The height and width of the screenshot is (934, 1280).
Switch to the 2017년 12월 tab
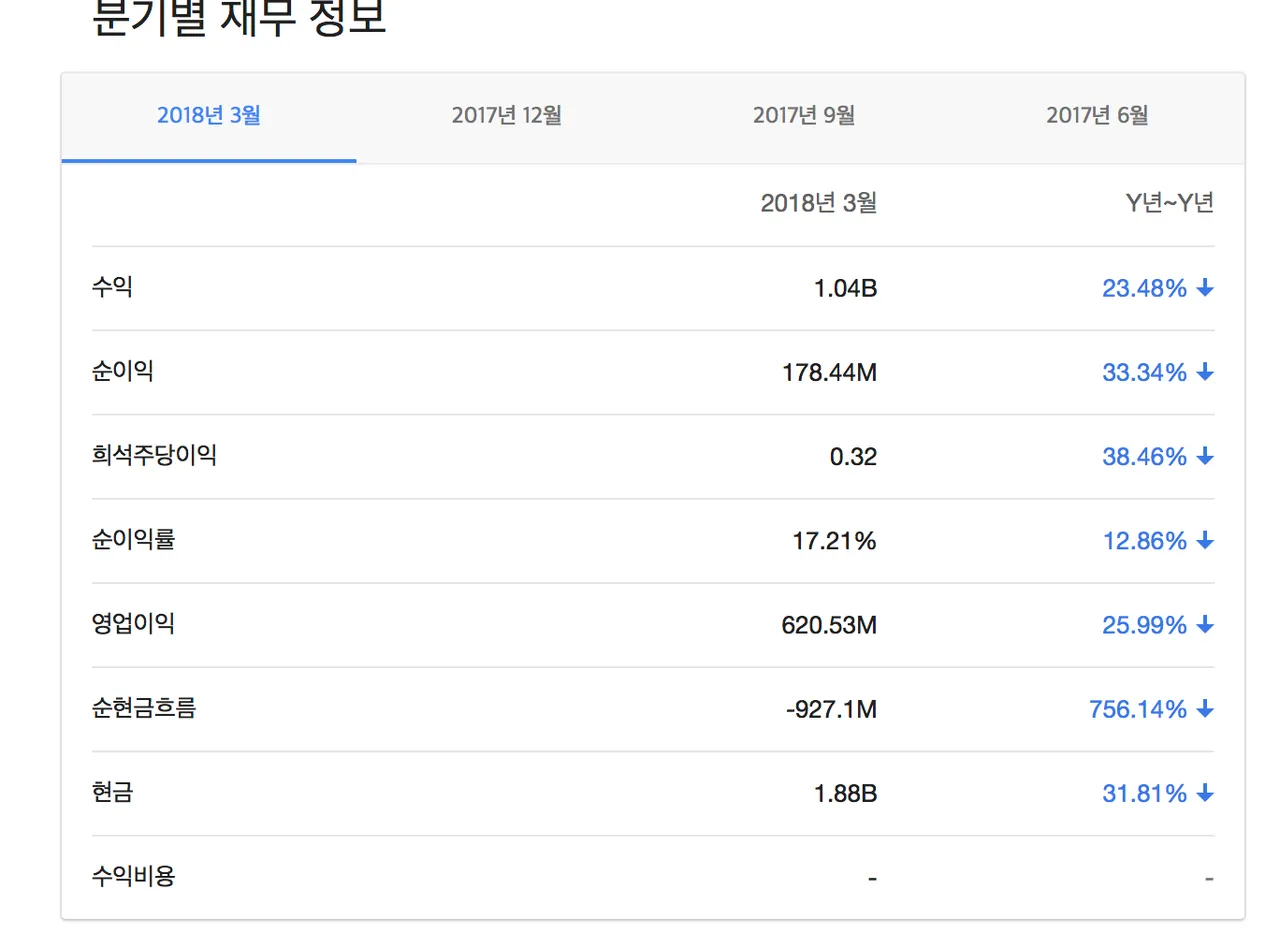[506, 116]
